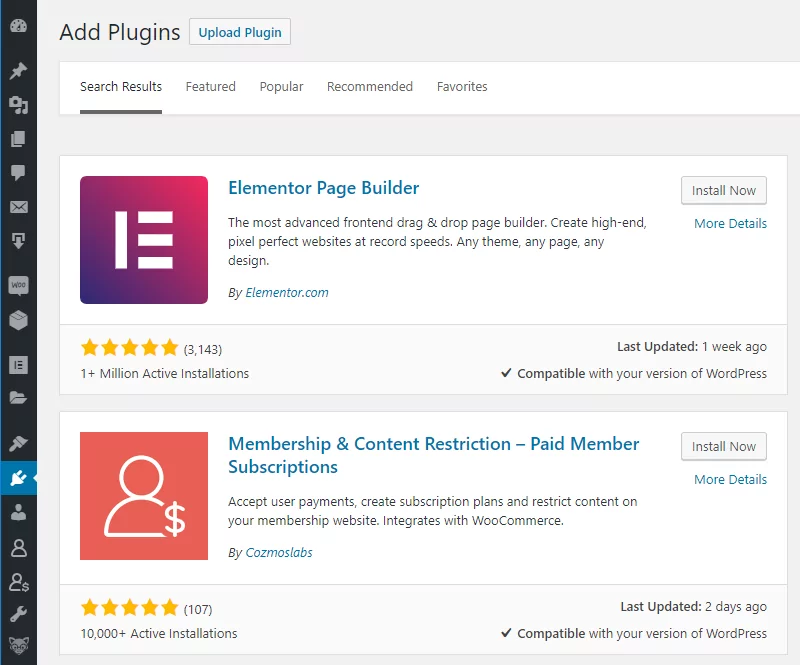
Task: Open Pages icon in admin sidebar
Action: 18,139
